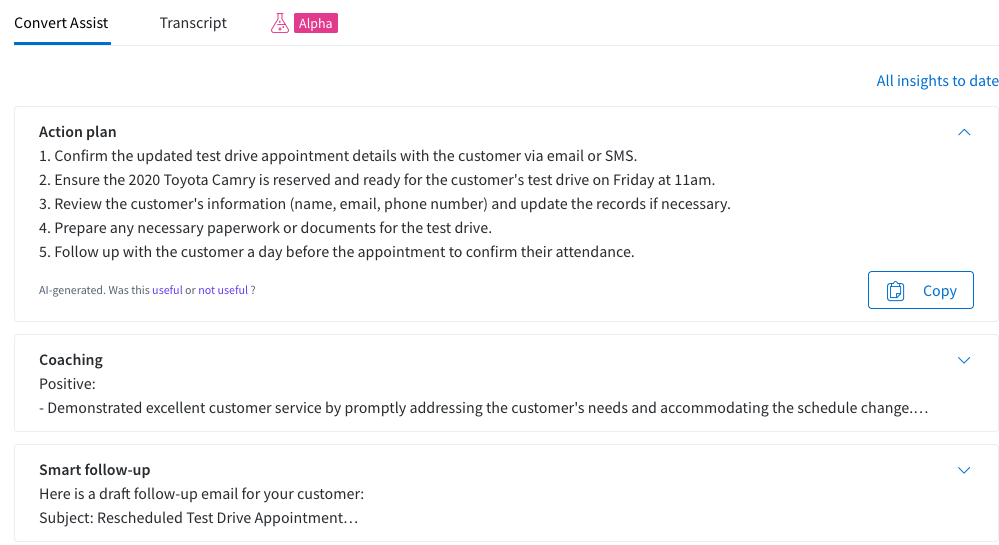Mark the action plan as not useful
Image resolution: width=999 pixels, height=545 pixels.
click(x=223, y=290)
